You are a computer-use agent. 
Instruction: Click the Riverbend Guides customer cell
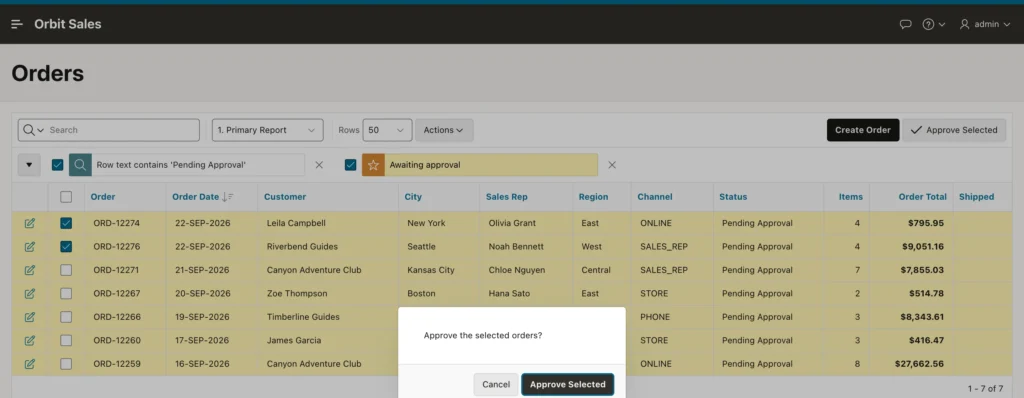[302, 247]
